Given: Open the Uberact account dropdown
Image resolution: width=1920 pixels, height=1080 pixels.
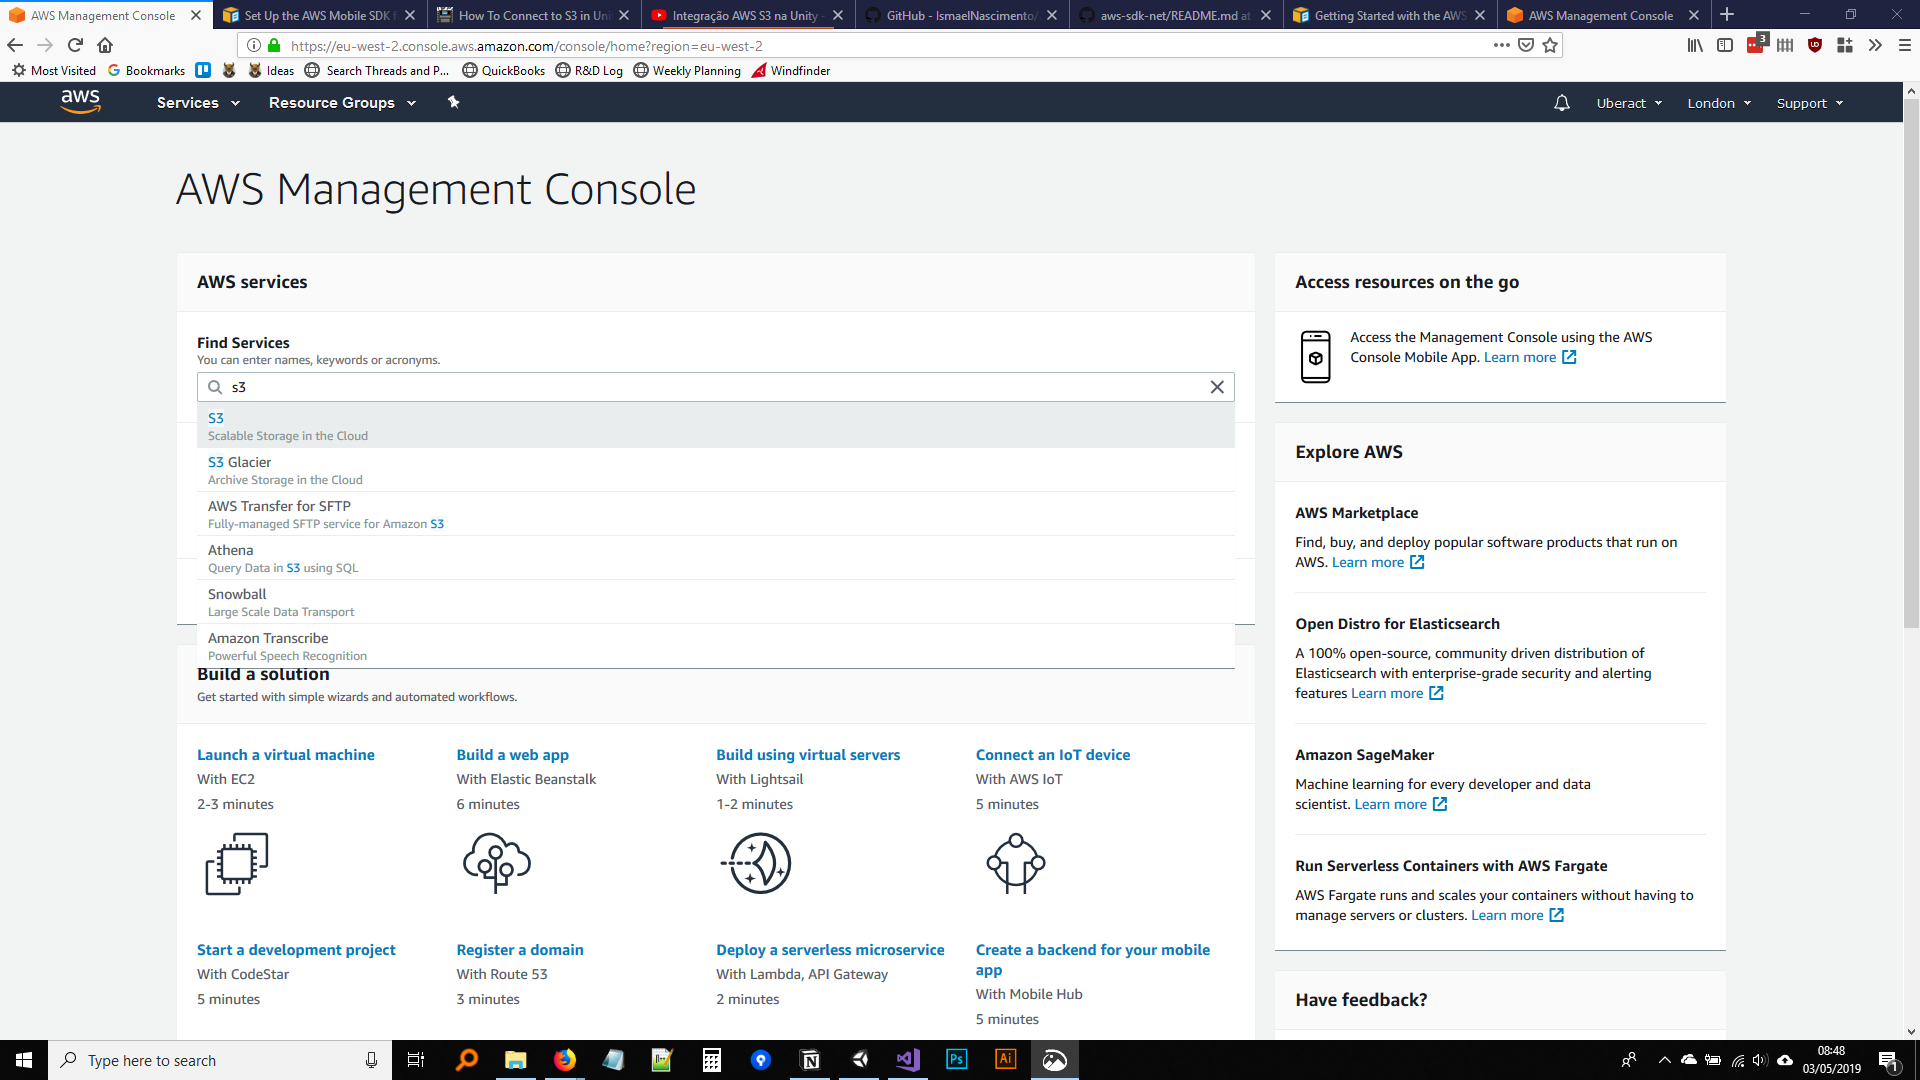Looking at the screenshot, I should (1629, 103).
